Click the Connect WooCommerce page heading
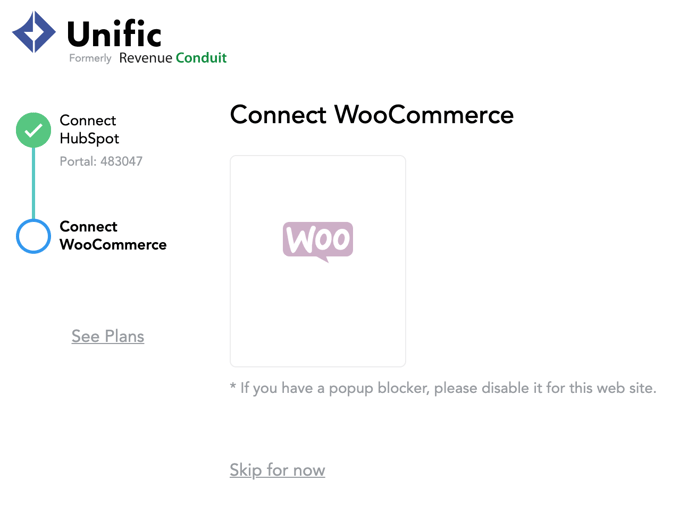The height and width of the screenshot is (515, 688). click(372, 115)
